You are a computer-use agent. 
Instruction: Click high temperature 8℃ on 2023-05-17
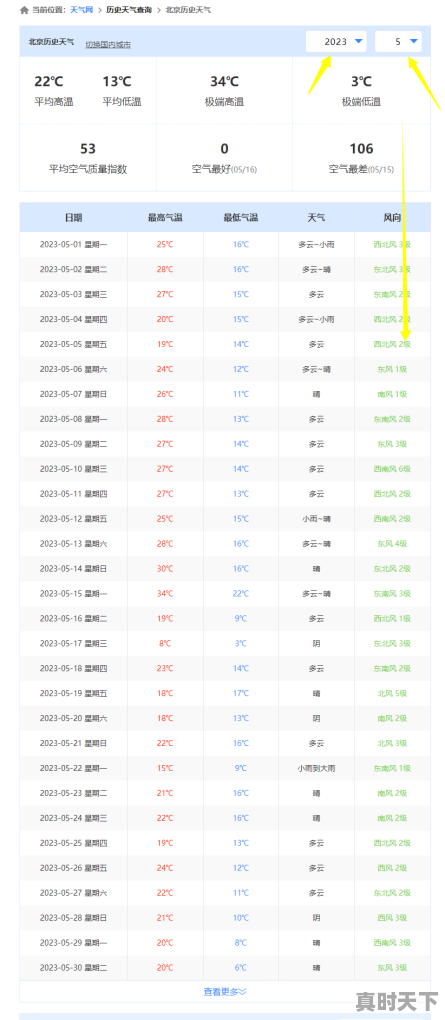[165, 643]
